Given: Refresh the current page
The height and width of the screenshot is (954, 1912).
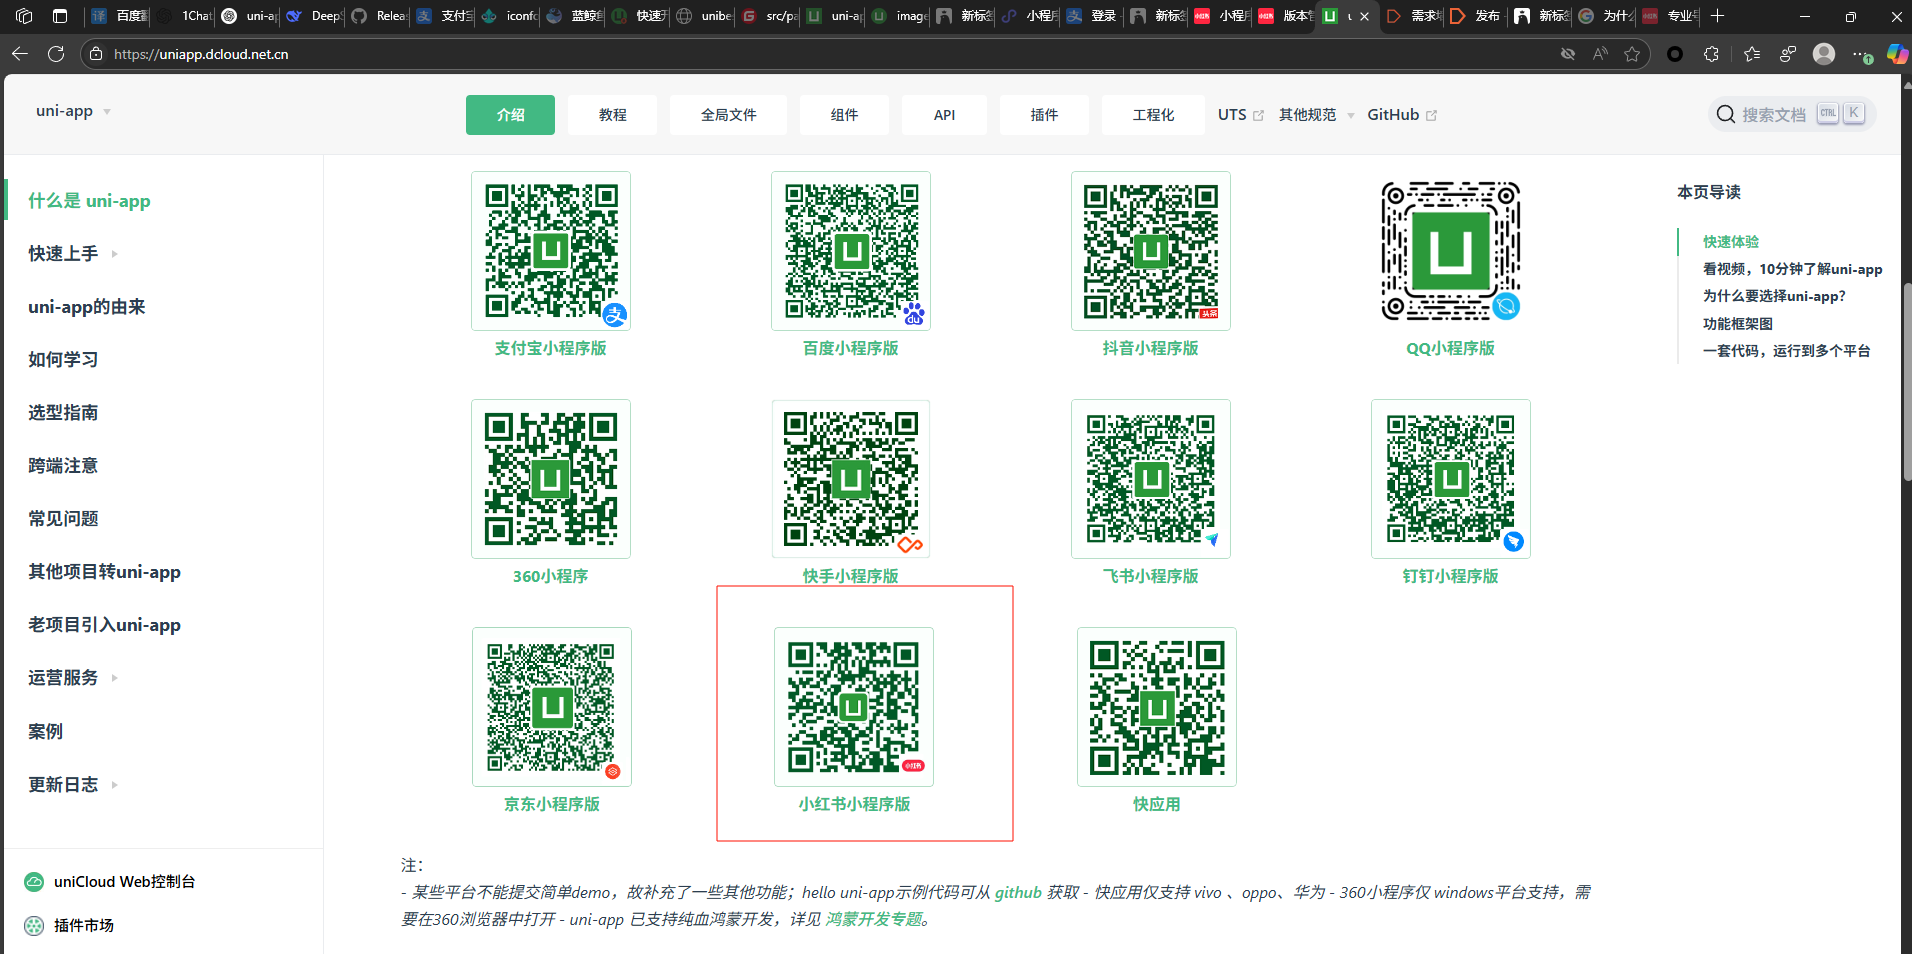Looking at the screenshot, I should (x=56, y=54).
